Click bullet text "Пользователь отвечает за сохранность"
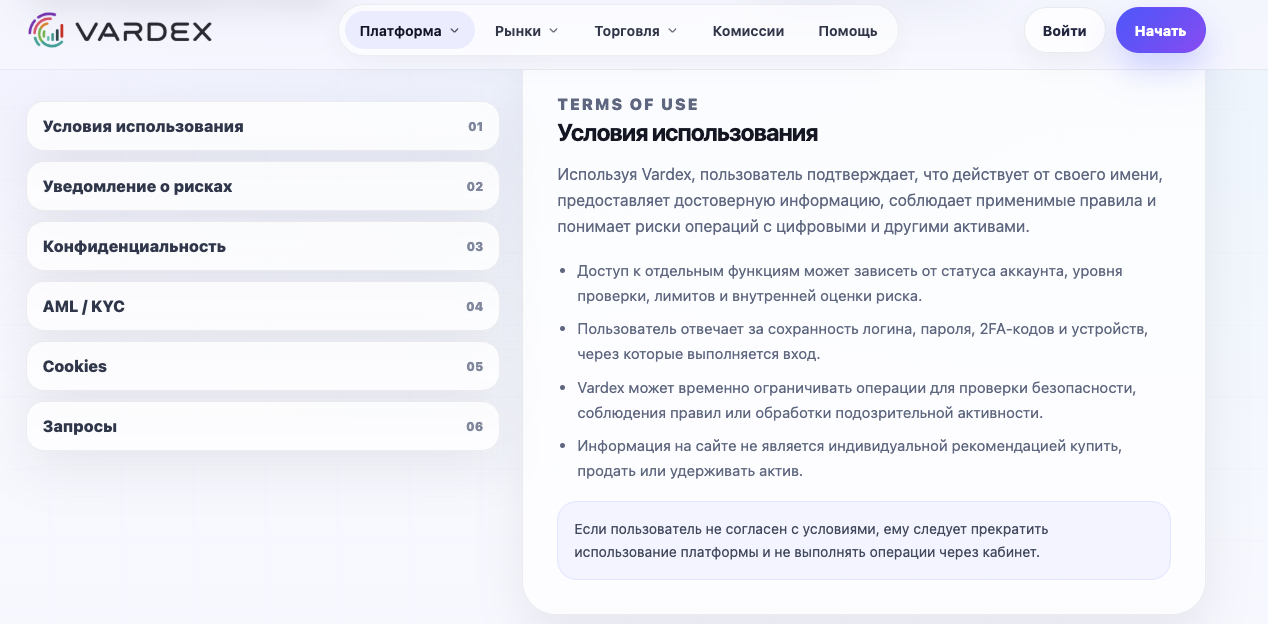 (x=862, y=342)
